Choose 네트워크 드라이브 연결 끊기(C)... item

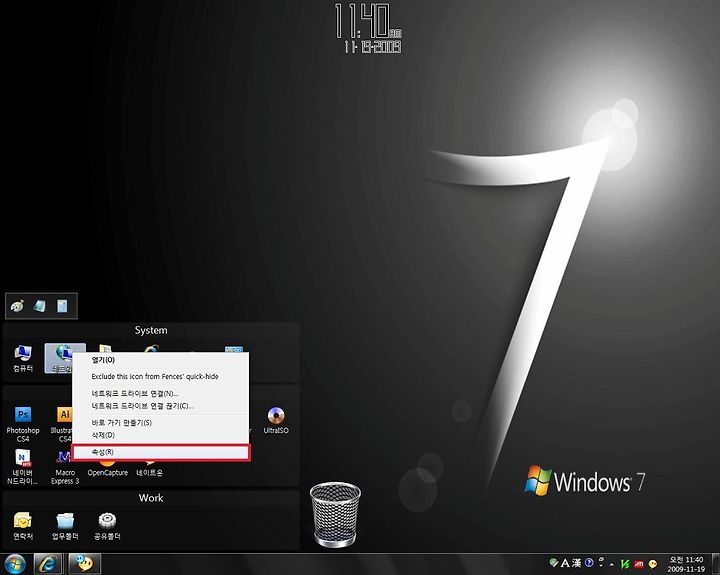(x=161, y=406)
